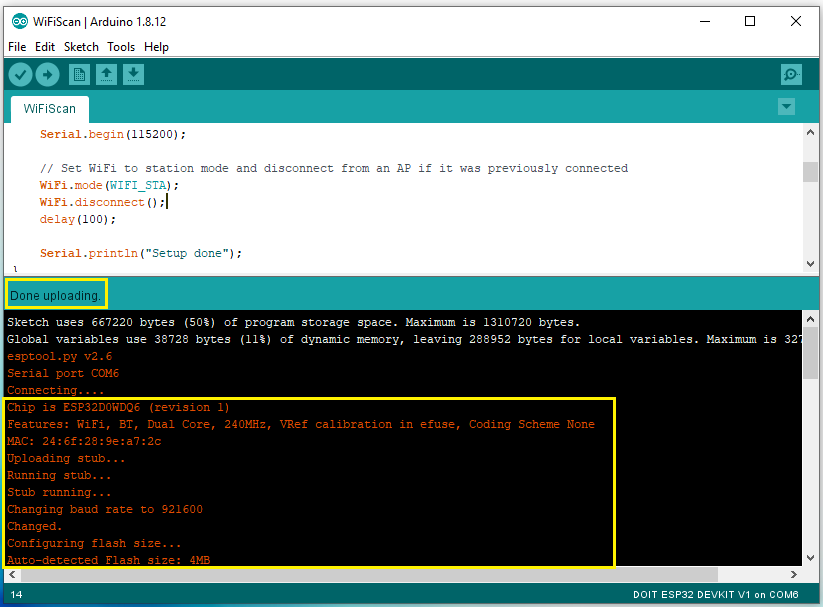This screenshot has height=607, width=823.
Task: Click the Verify sketch checkmark button
Action: (x=20, y=75)
